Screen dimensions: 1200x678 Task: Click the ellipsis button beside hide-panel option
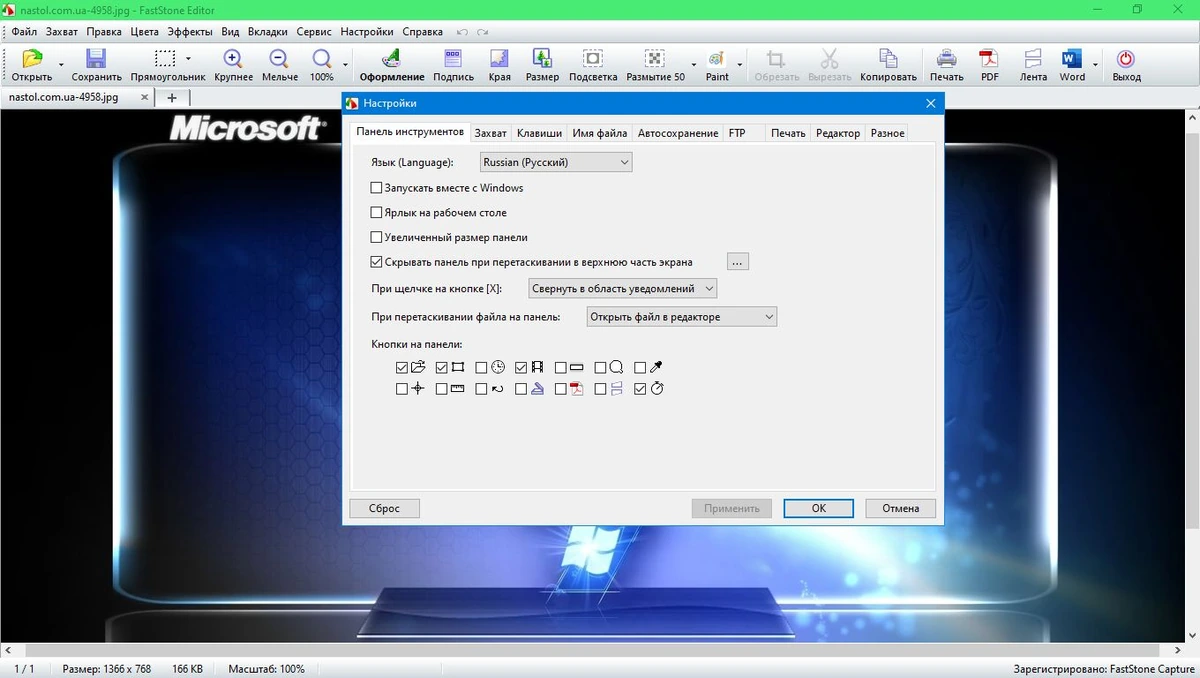(x=738, y=262)
